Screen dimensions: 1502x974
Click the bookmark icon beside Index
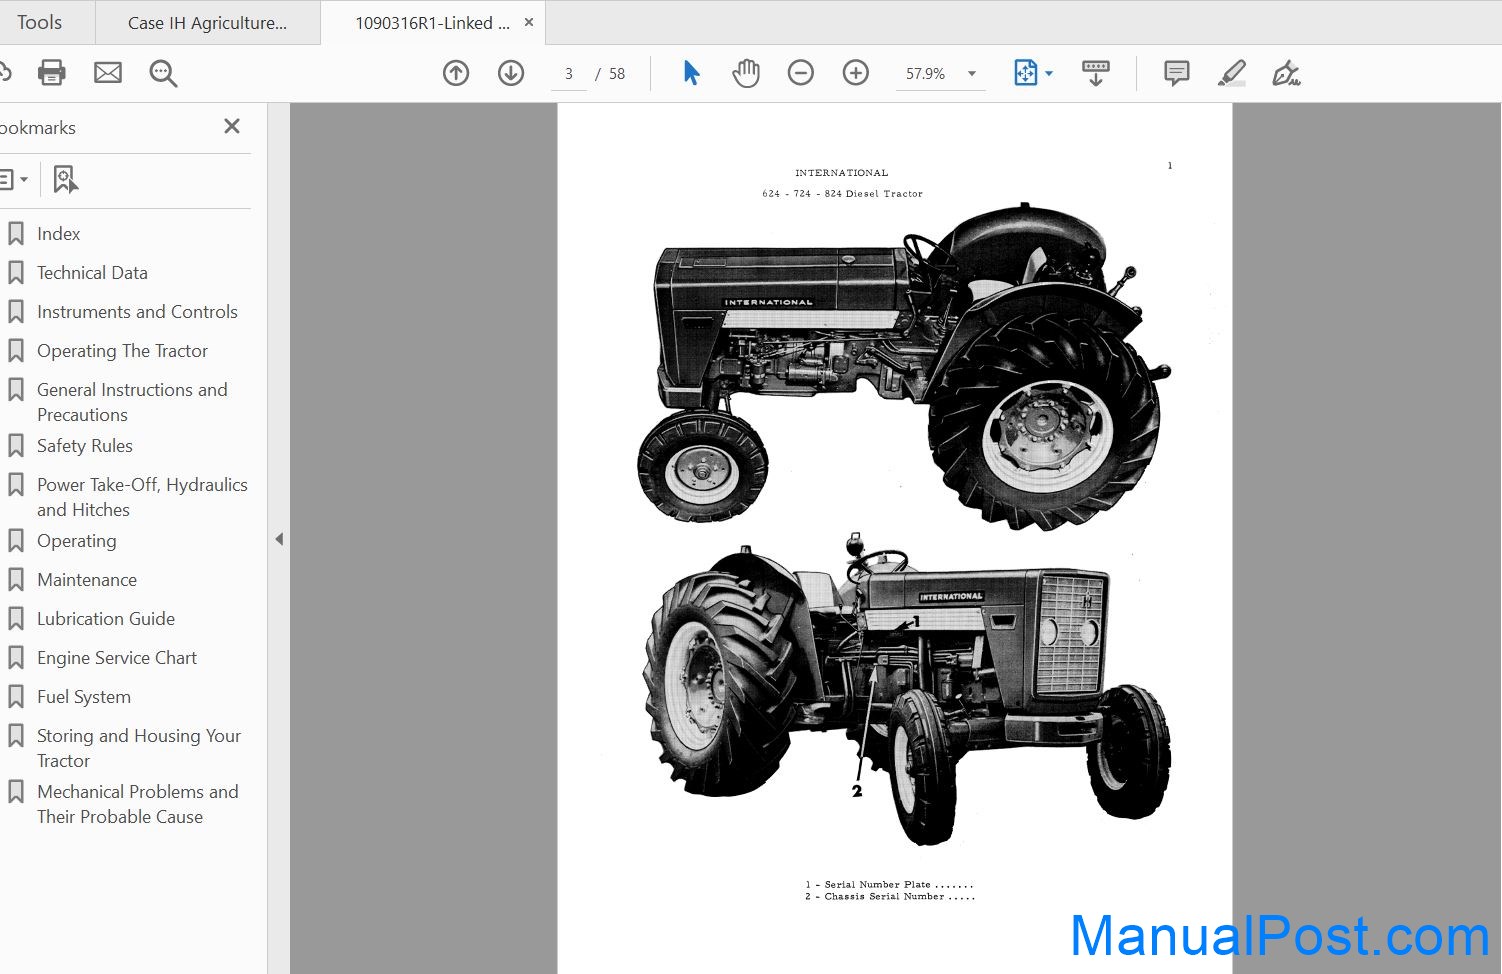[16, 234]
